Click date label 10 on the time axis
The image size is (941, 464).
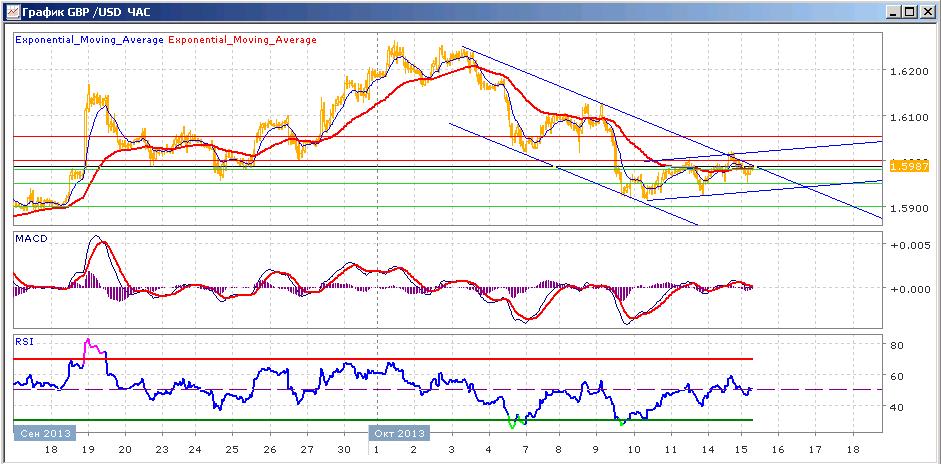[634, 450]
